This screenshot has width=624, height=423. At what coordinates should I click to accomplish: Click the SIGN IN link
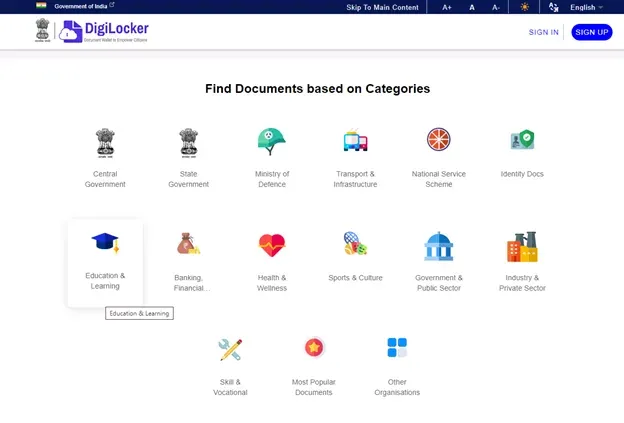tap(544, 32)
